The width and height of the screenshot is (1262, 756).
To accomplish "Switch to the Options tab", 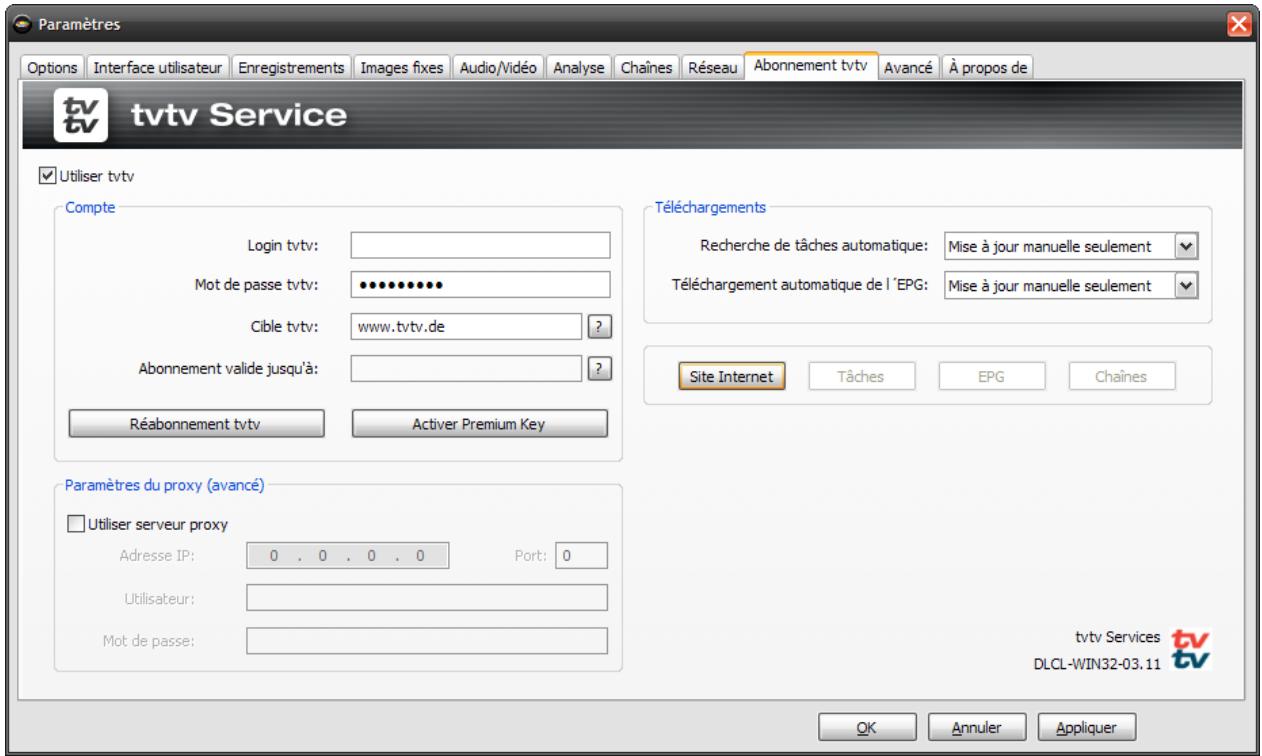I will point(50,67).
